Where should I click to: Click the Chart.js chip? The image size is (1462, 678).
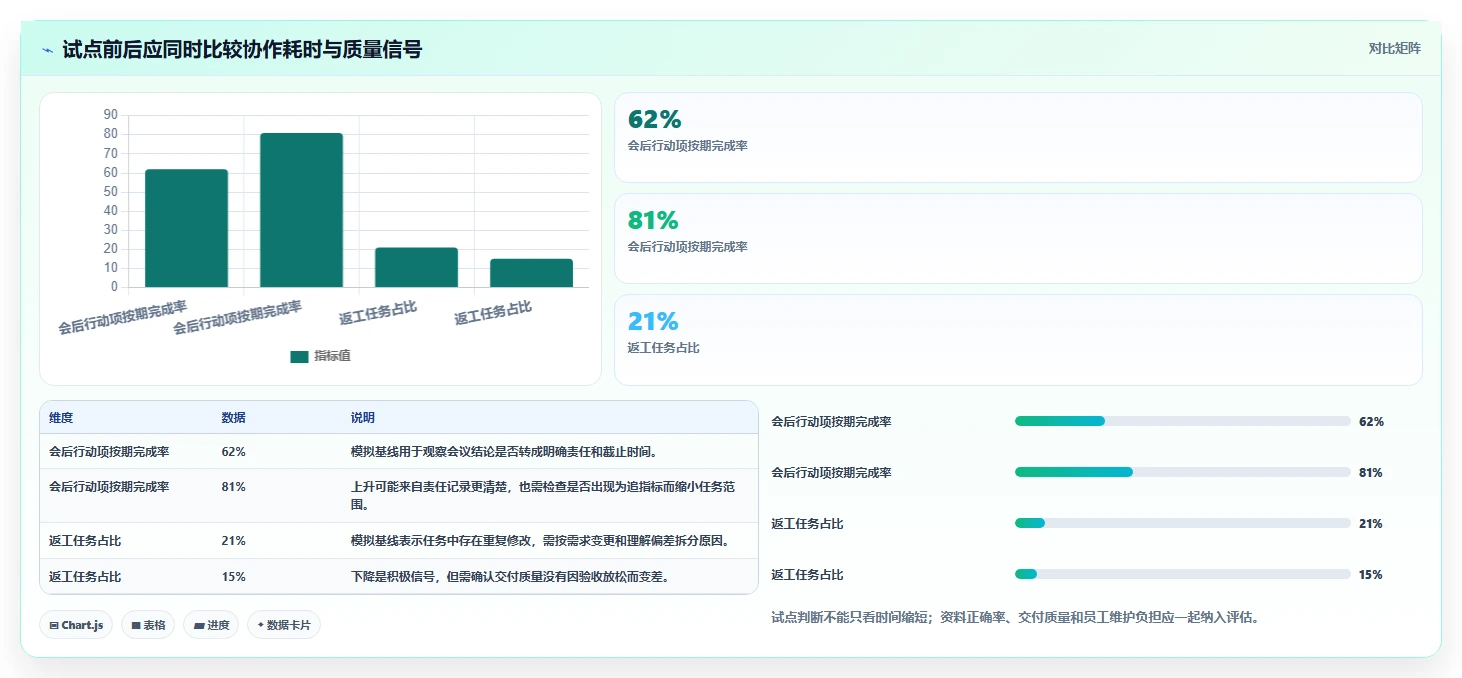[x=76, y=625]
